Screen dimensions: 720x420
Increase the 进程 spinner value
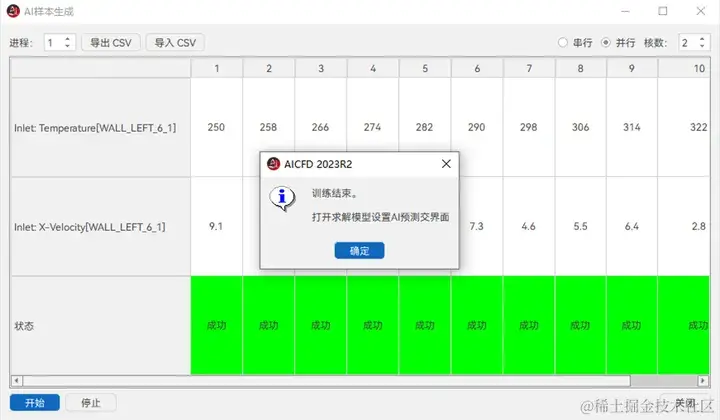click(68, 39)
